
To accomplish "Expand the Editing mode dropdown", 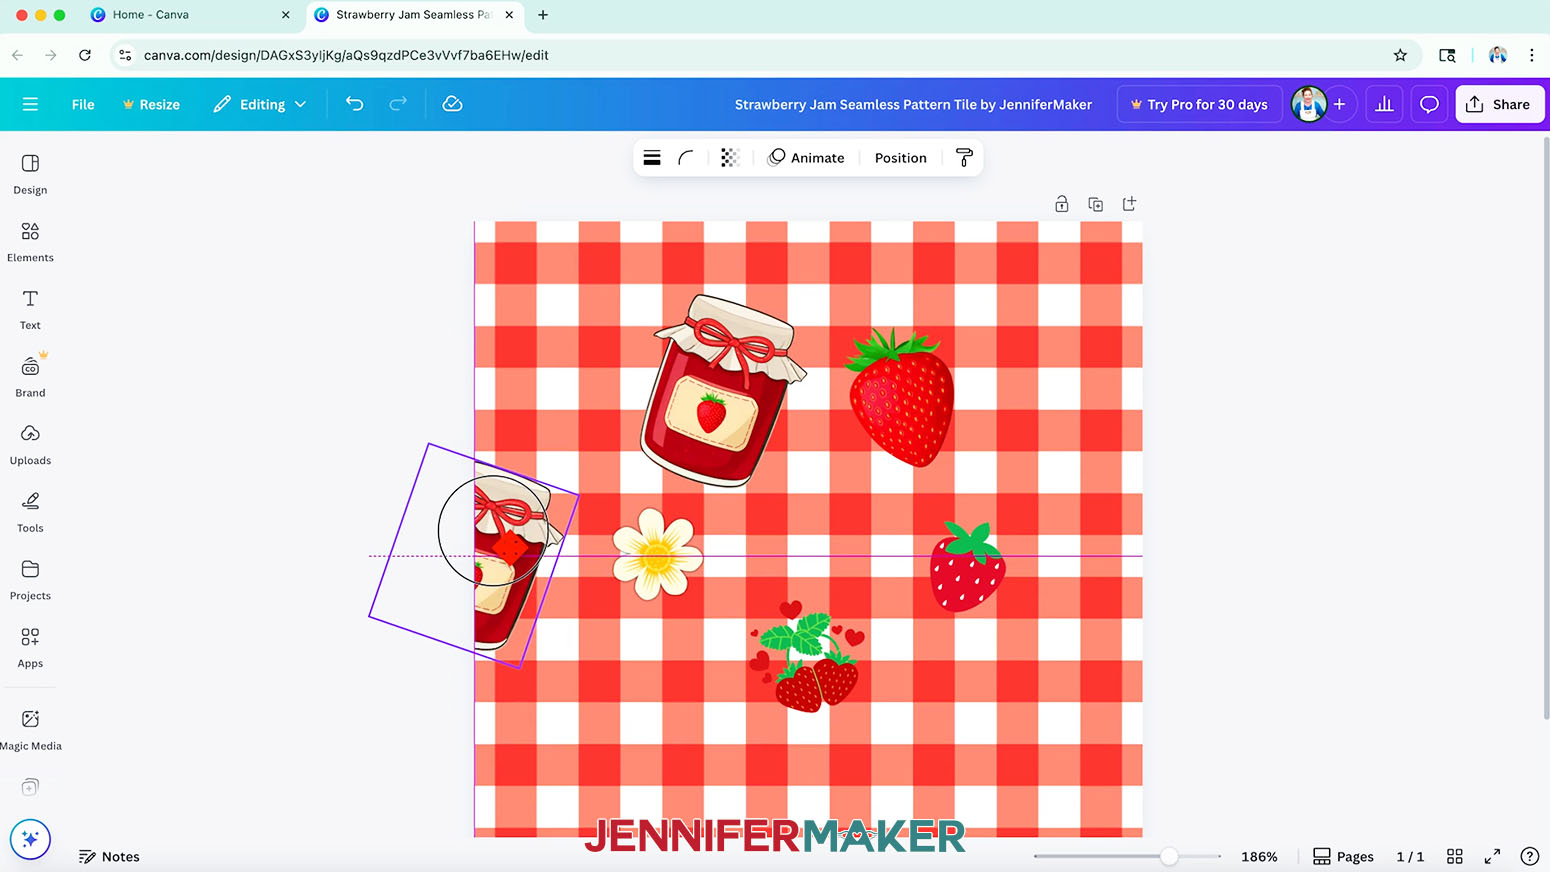I will click(x=260, y=104).
